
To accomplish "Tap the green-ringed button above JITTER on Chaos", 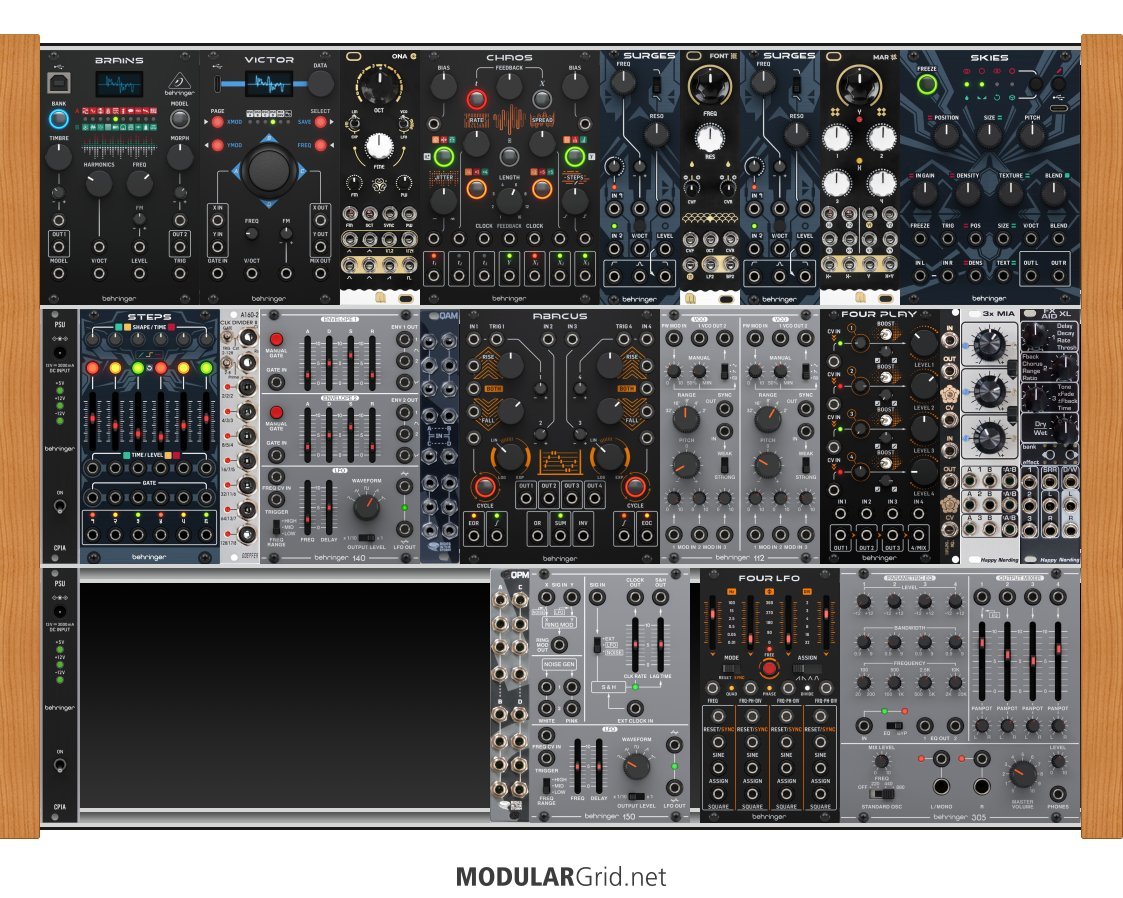I will tap(443, 156).
